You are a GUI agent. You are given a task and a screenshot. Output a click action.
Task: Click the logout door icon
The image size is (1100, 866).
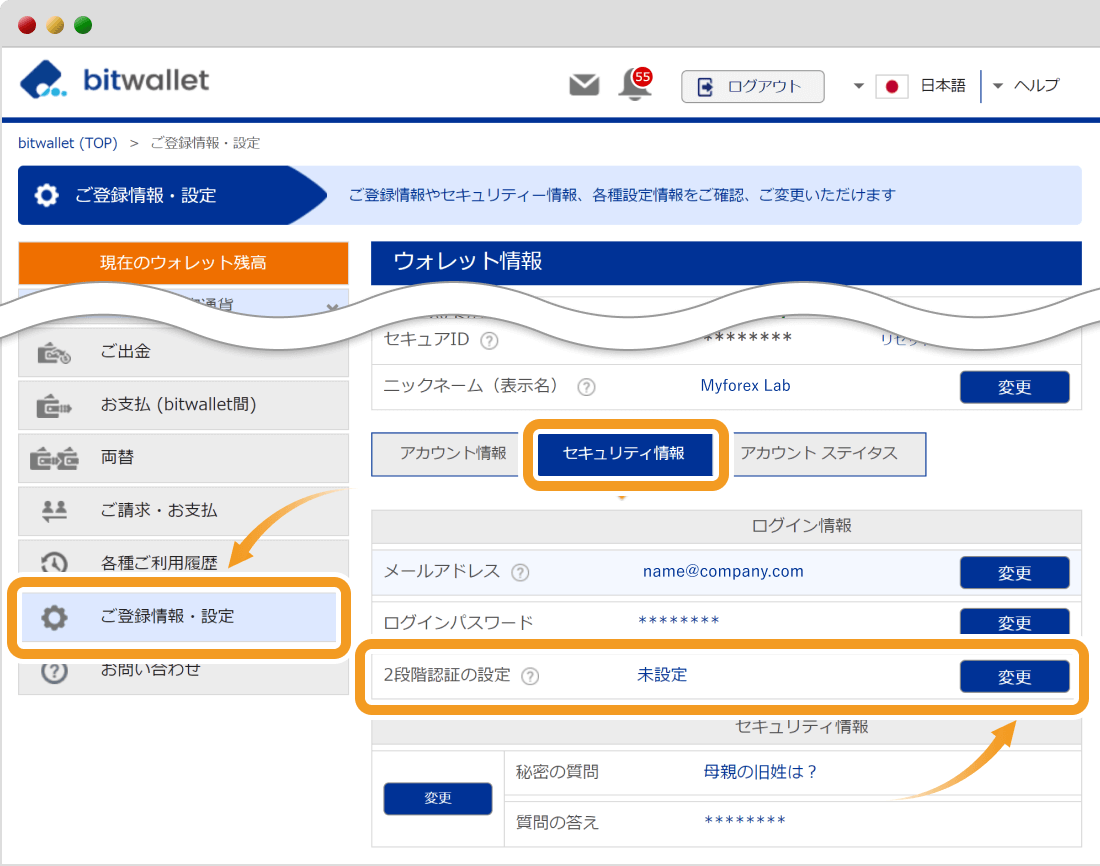(705, 87)
